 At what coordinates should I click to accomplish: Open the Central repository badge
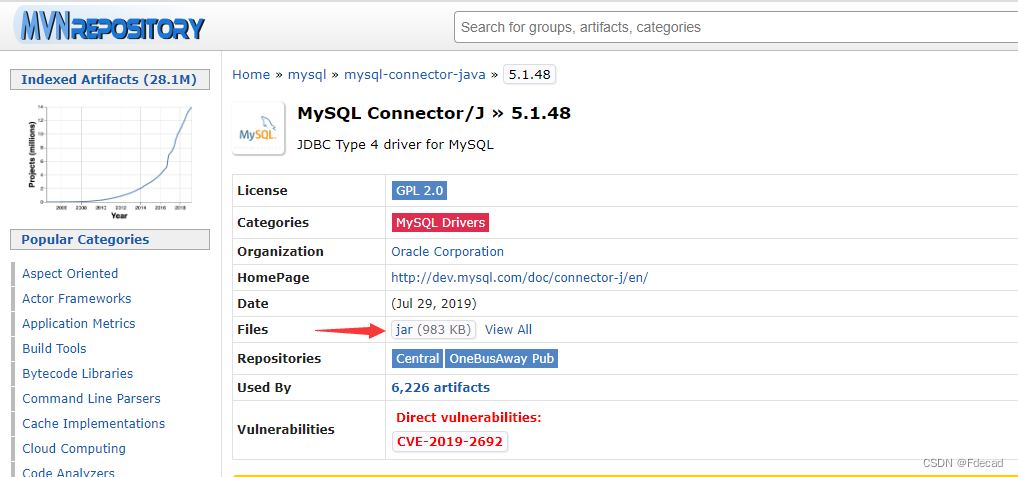coord(417,359)
